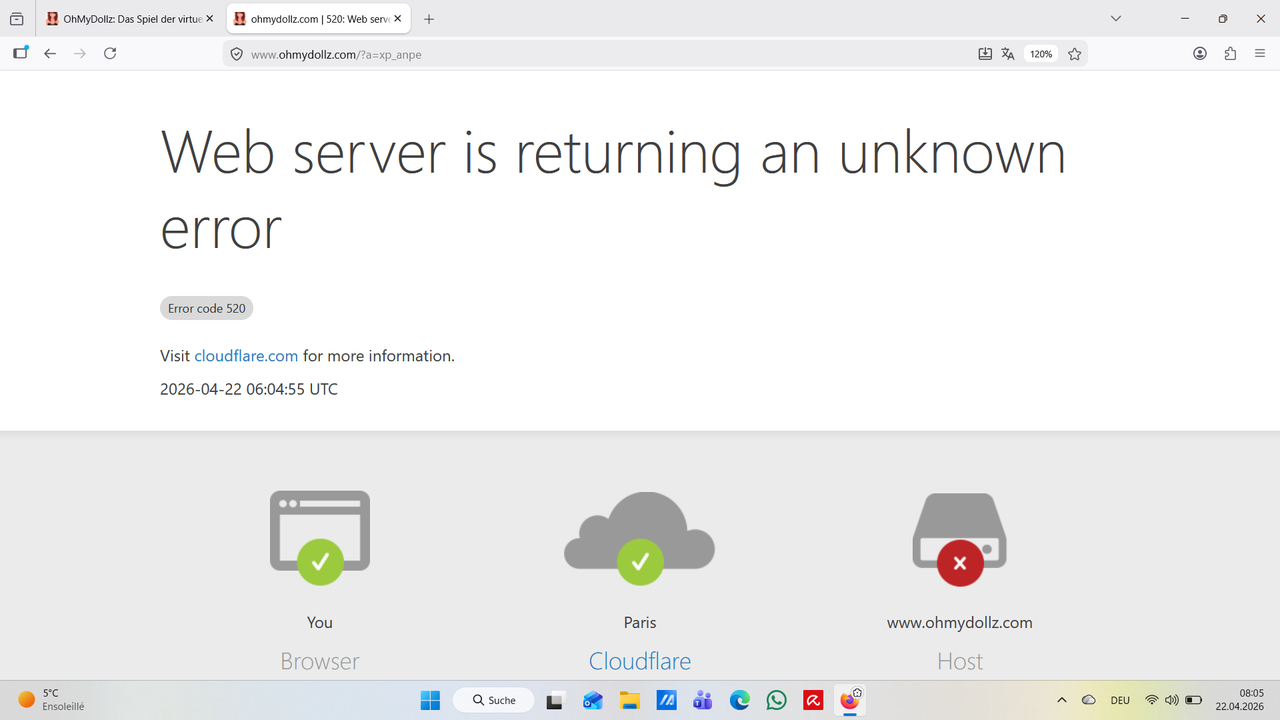Open the OneDrive cloud tray icon
1280x720 pixels.
click(x=1089, y=700)
